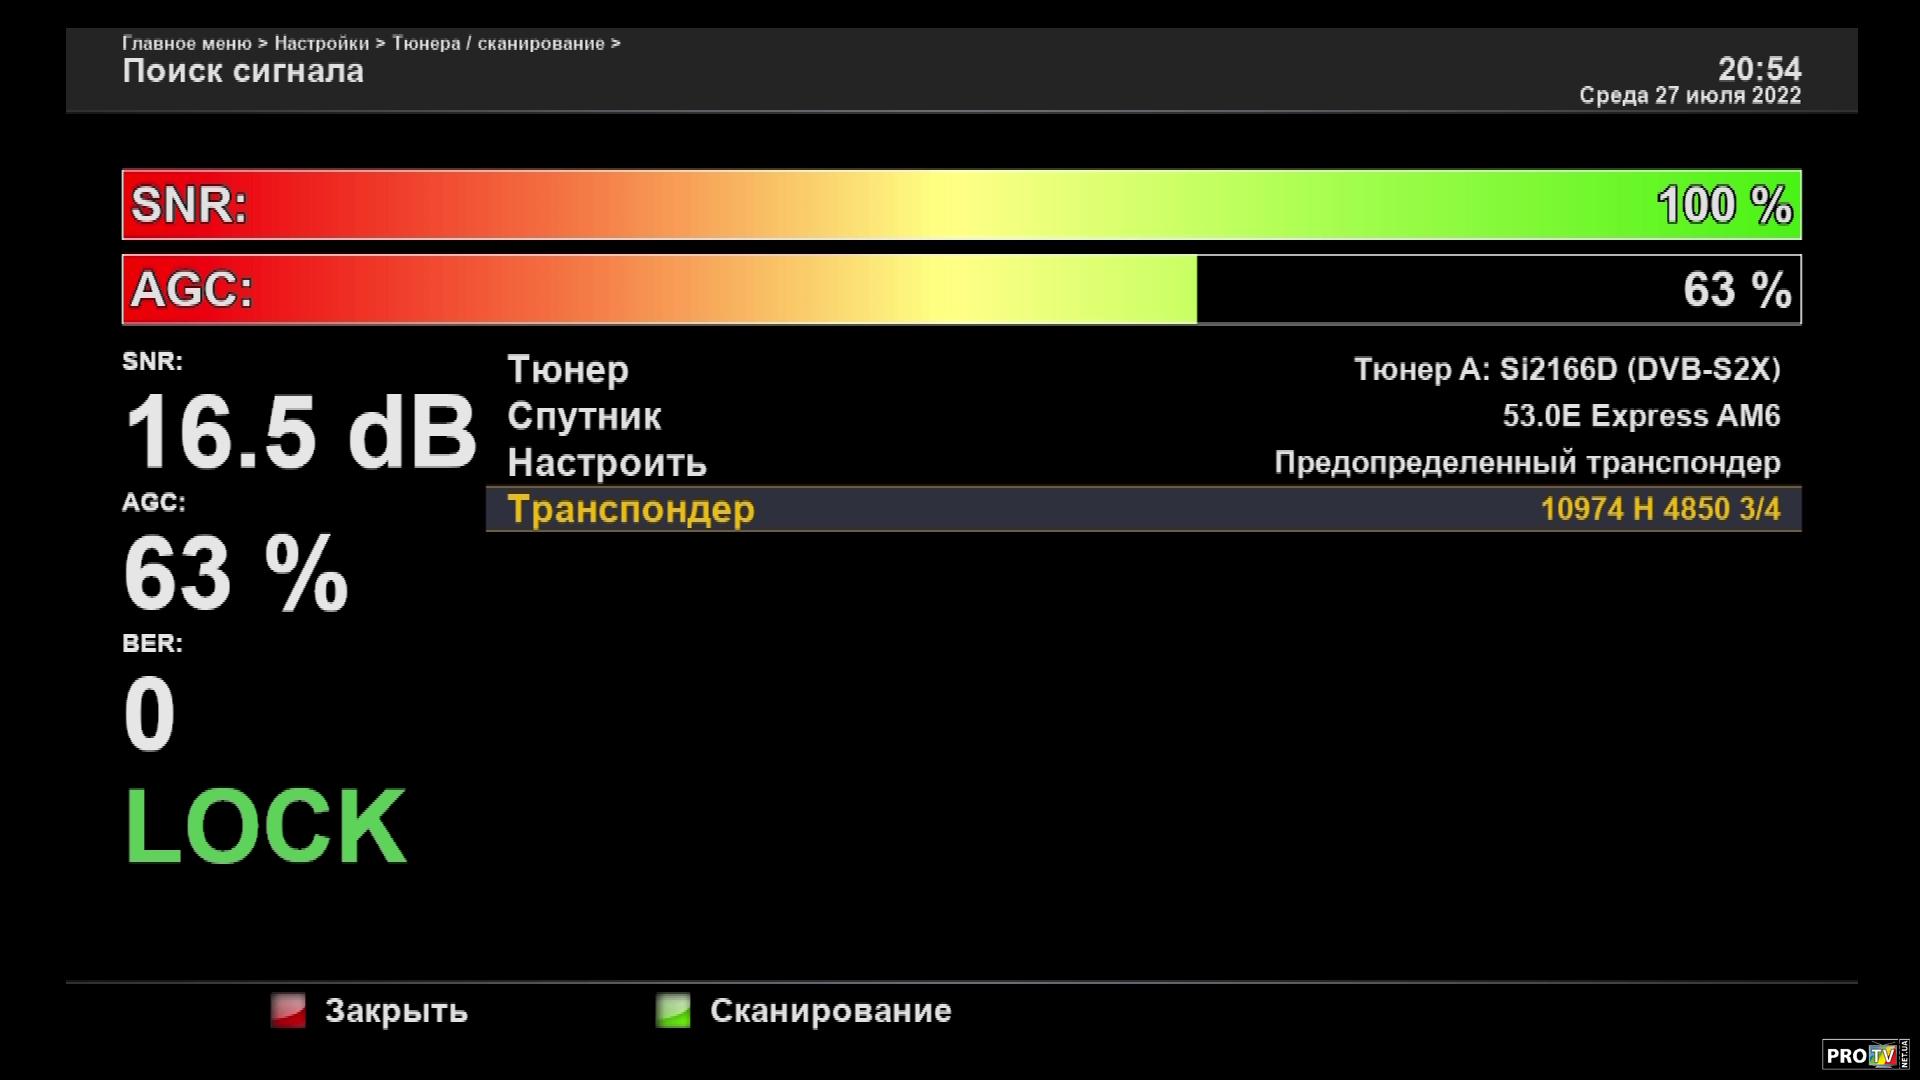Screen dimensions: 1920x1080
Task: Click the green LOCK status indicator
Action: click(x=265, y=827)
